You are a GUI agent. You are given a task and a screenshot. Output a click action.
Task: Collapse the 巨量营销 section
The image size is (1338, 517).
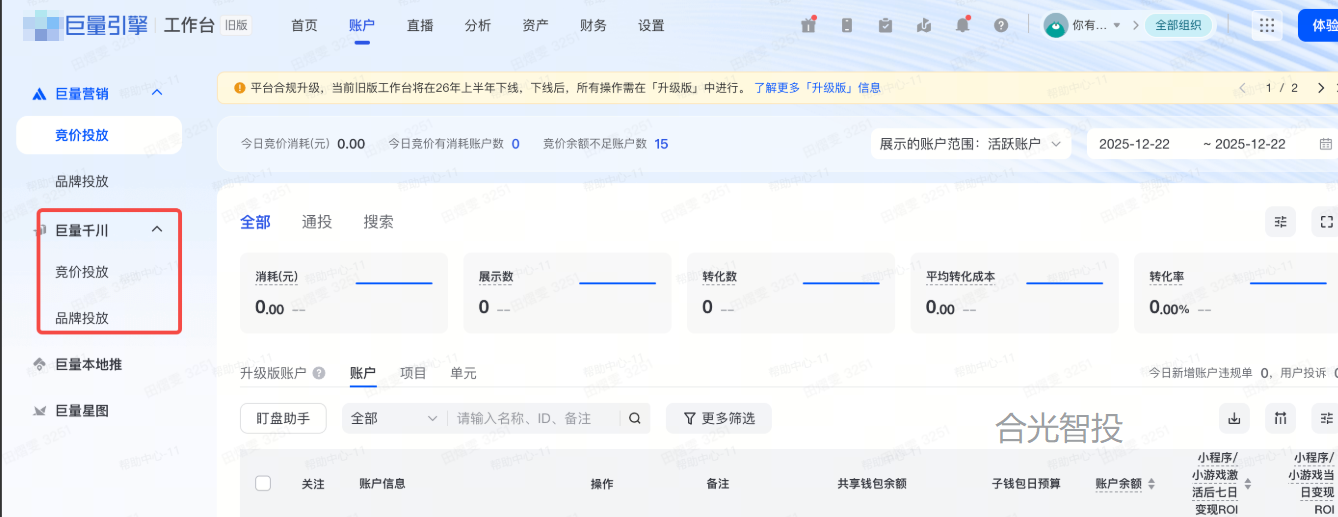(156, 92)
